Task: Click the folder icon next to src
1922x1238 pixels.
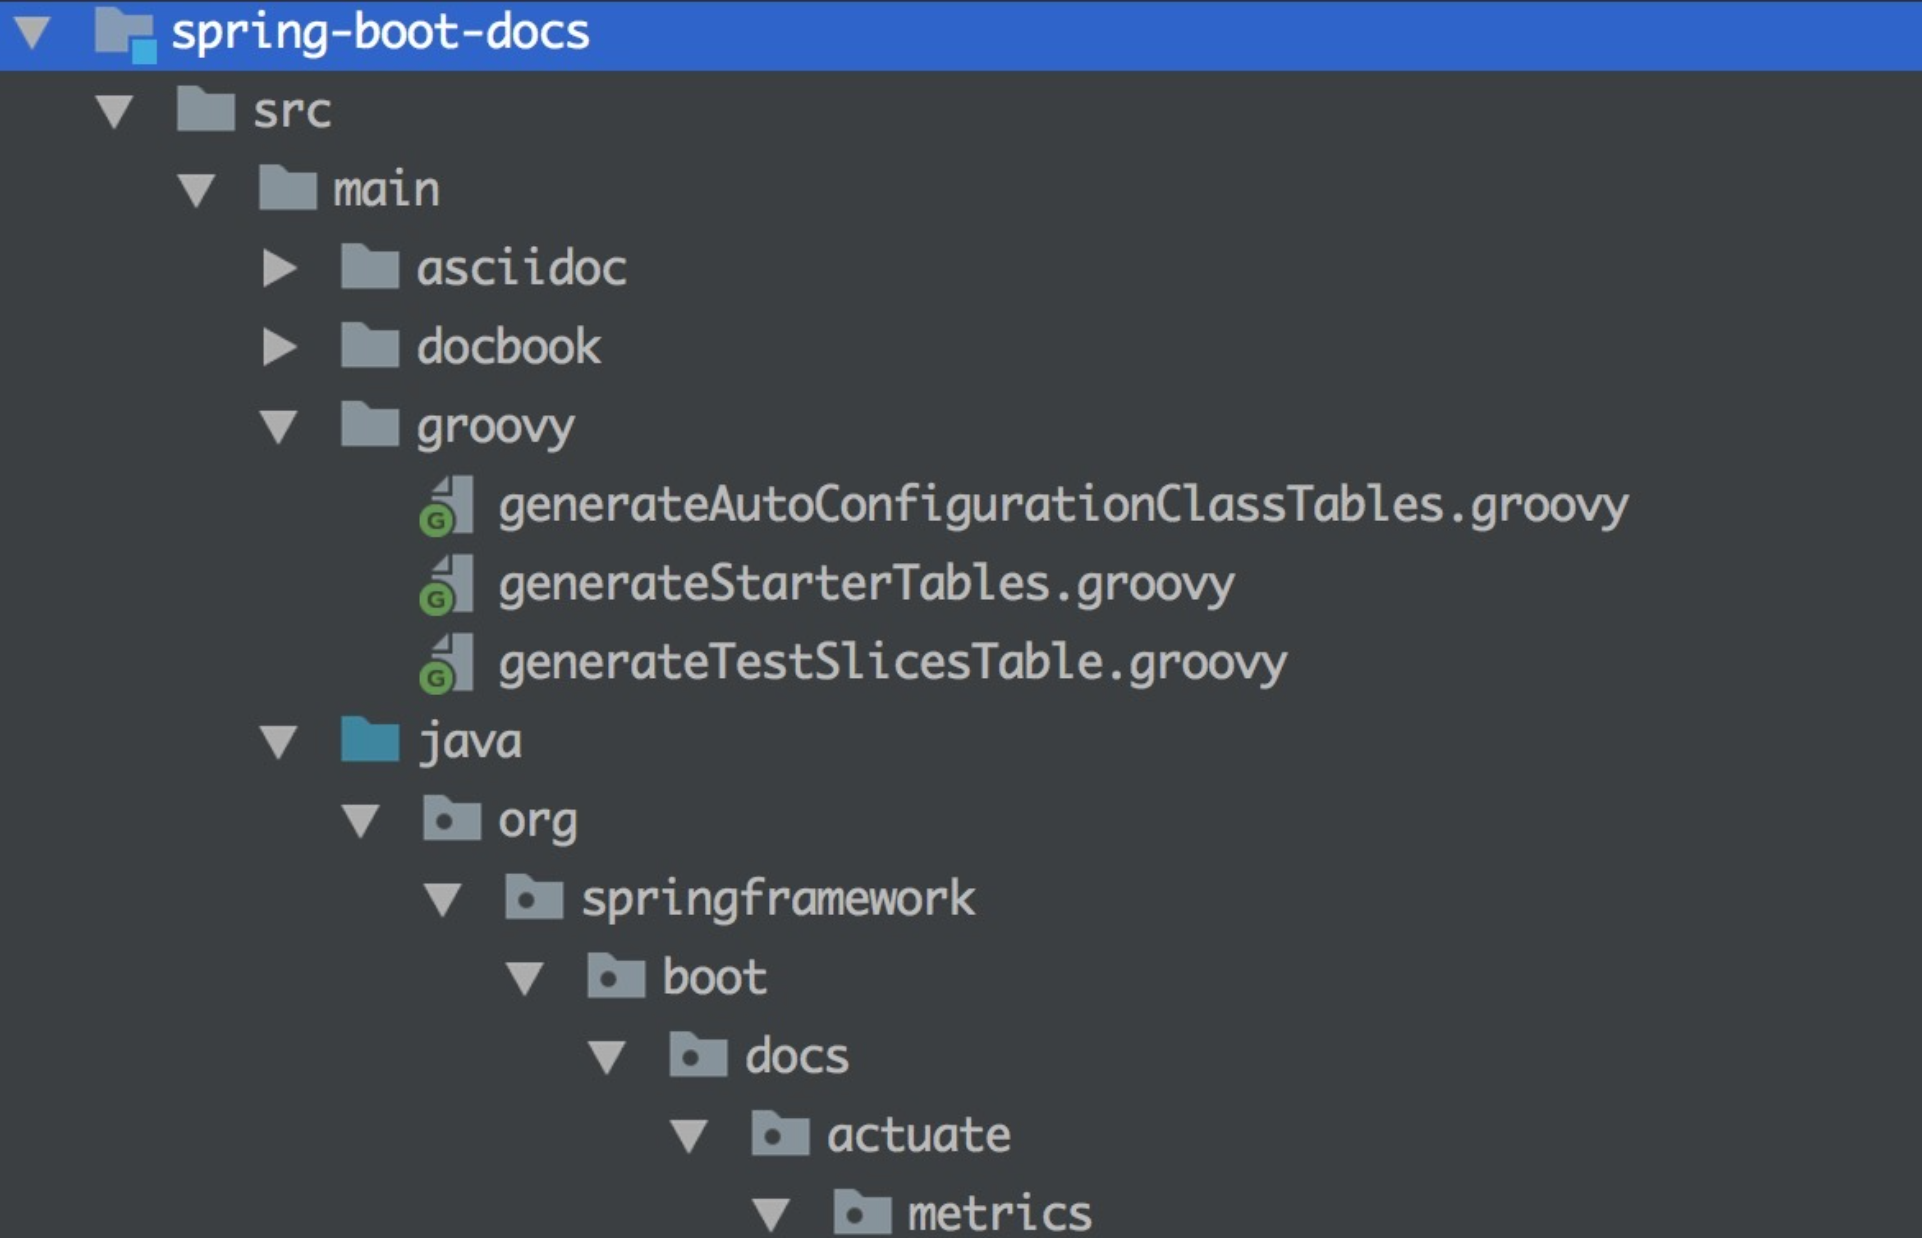Action: (x=207, y=111)
